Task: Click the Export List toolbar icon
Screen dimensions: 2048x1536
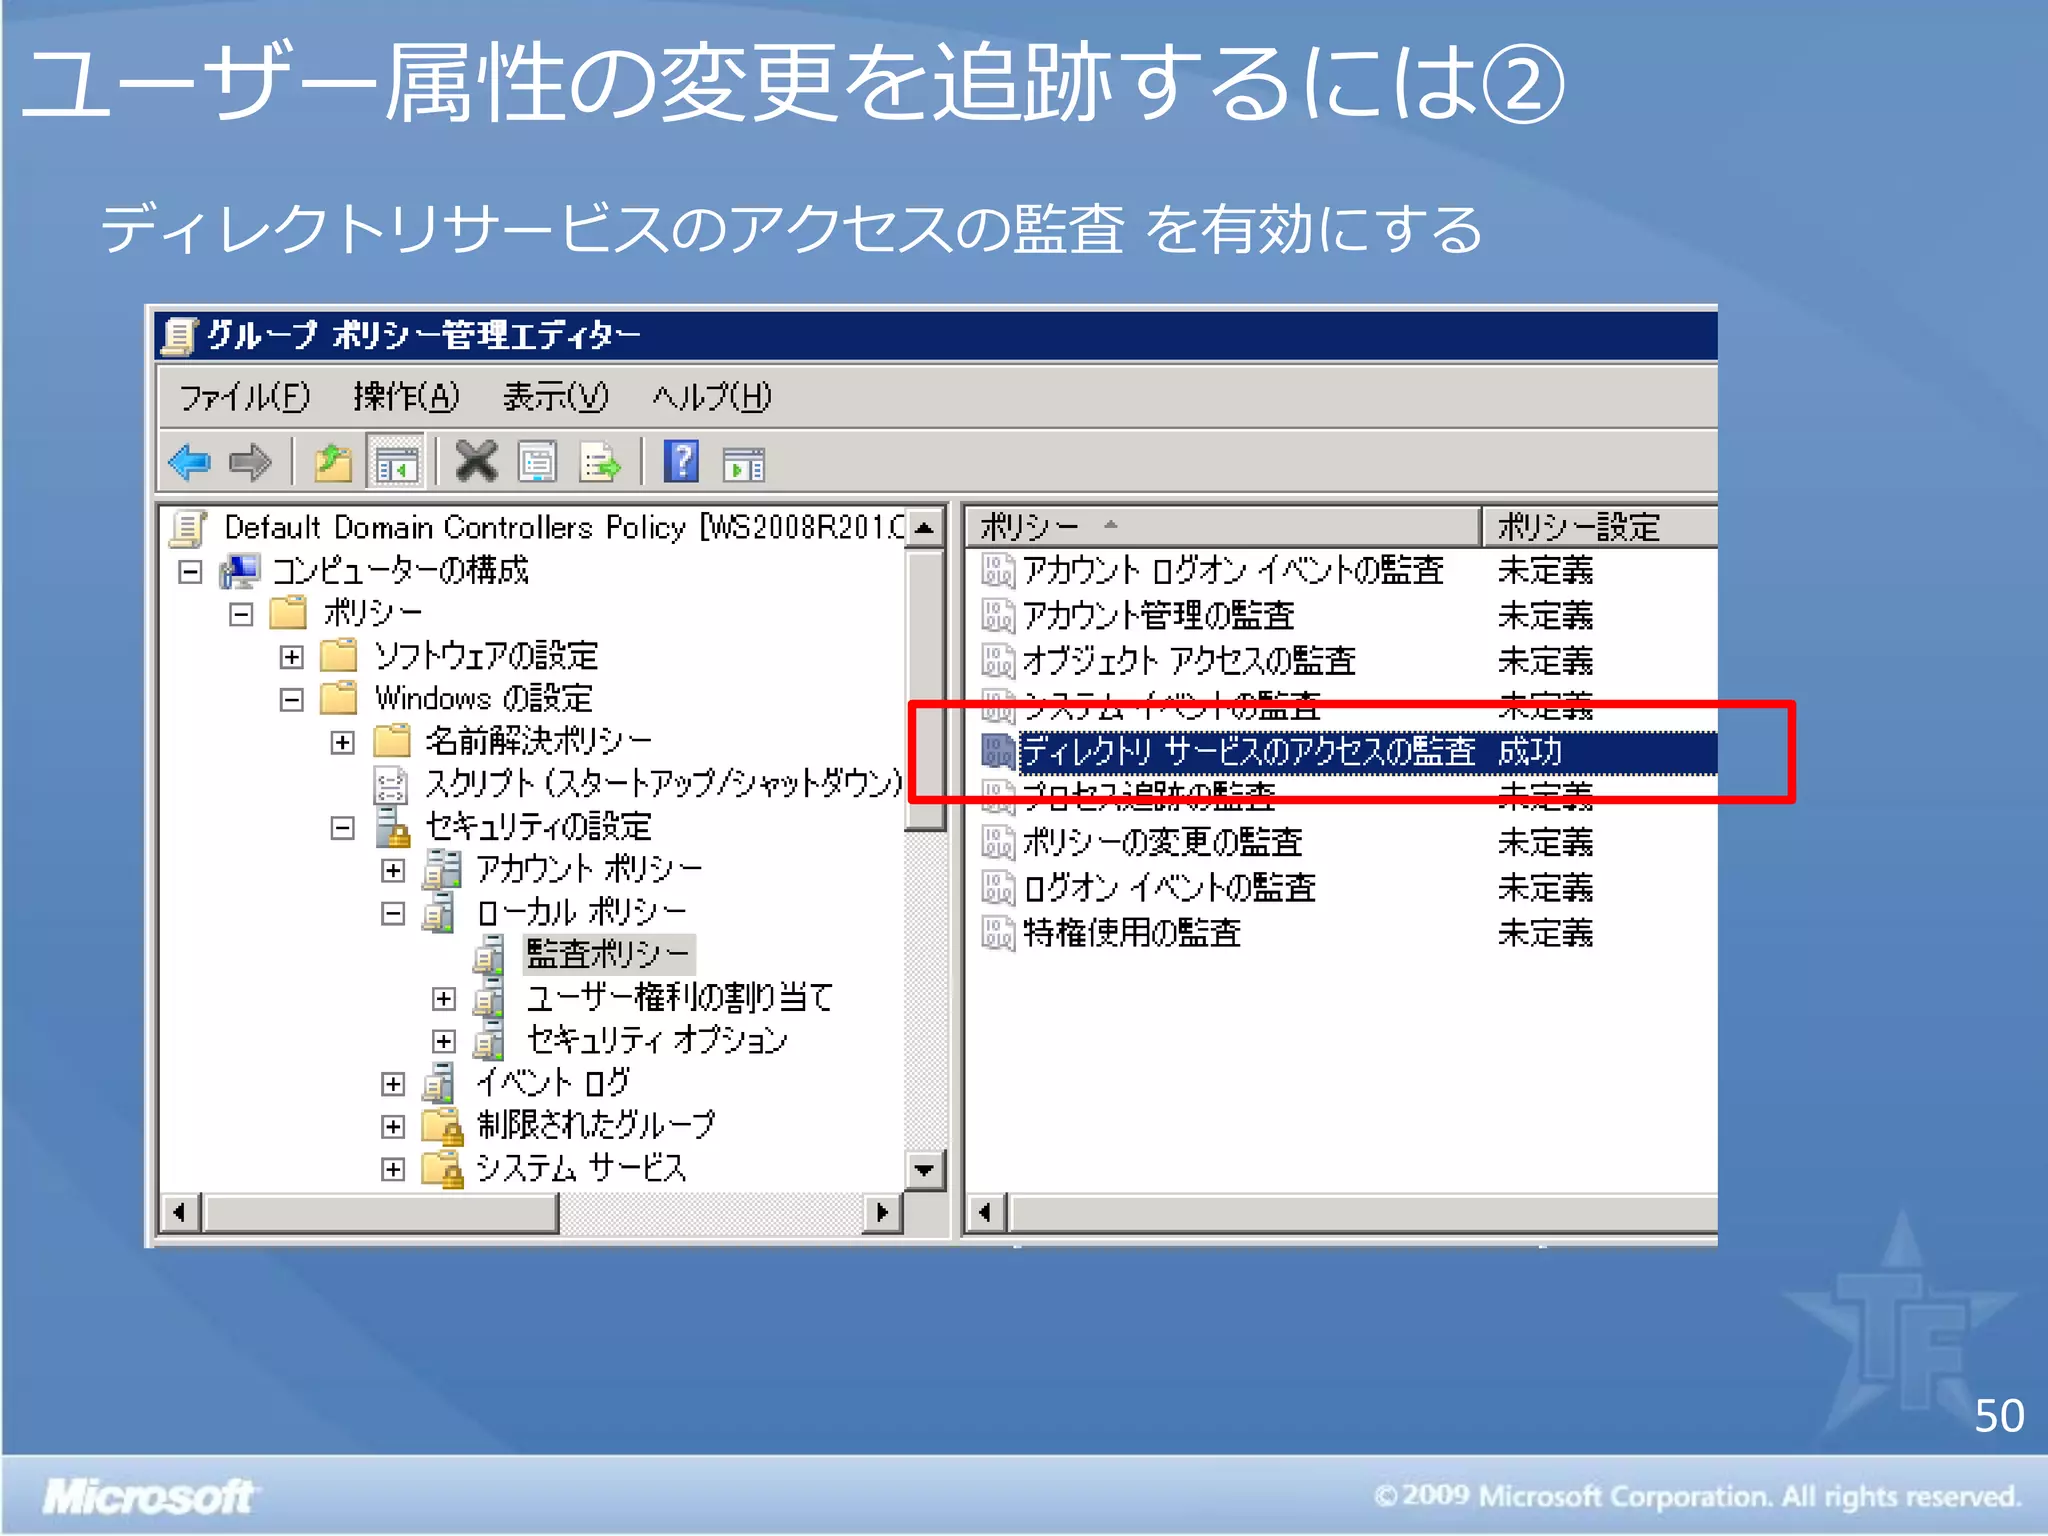Action: (600, 463)
